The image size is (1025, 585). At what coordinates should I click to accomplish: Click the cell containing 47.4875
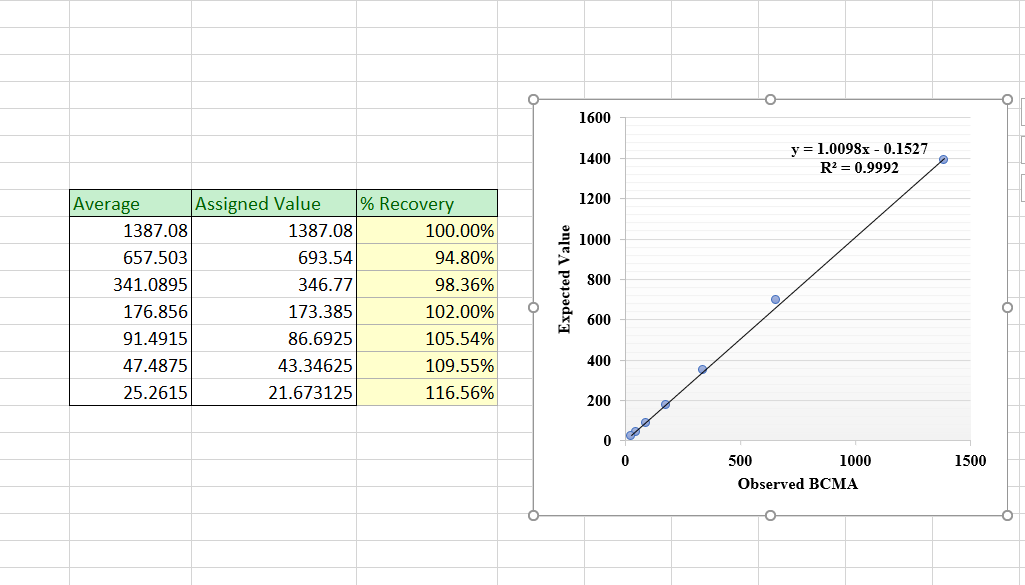(x=130, y=366)
